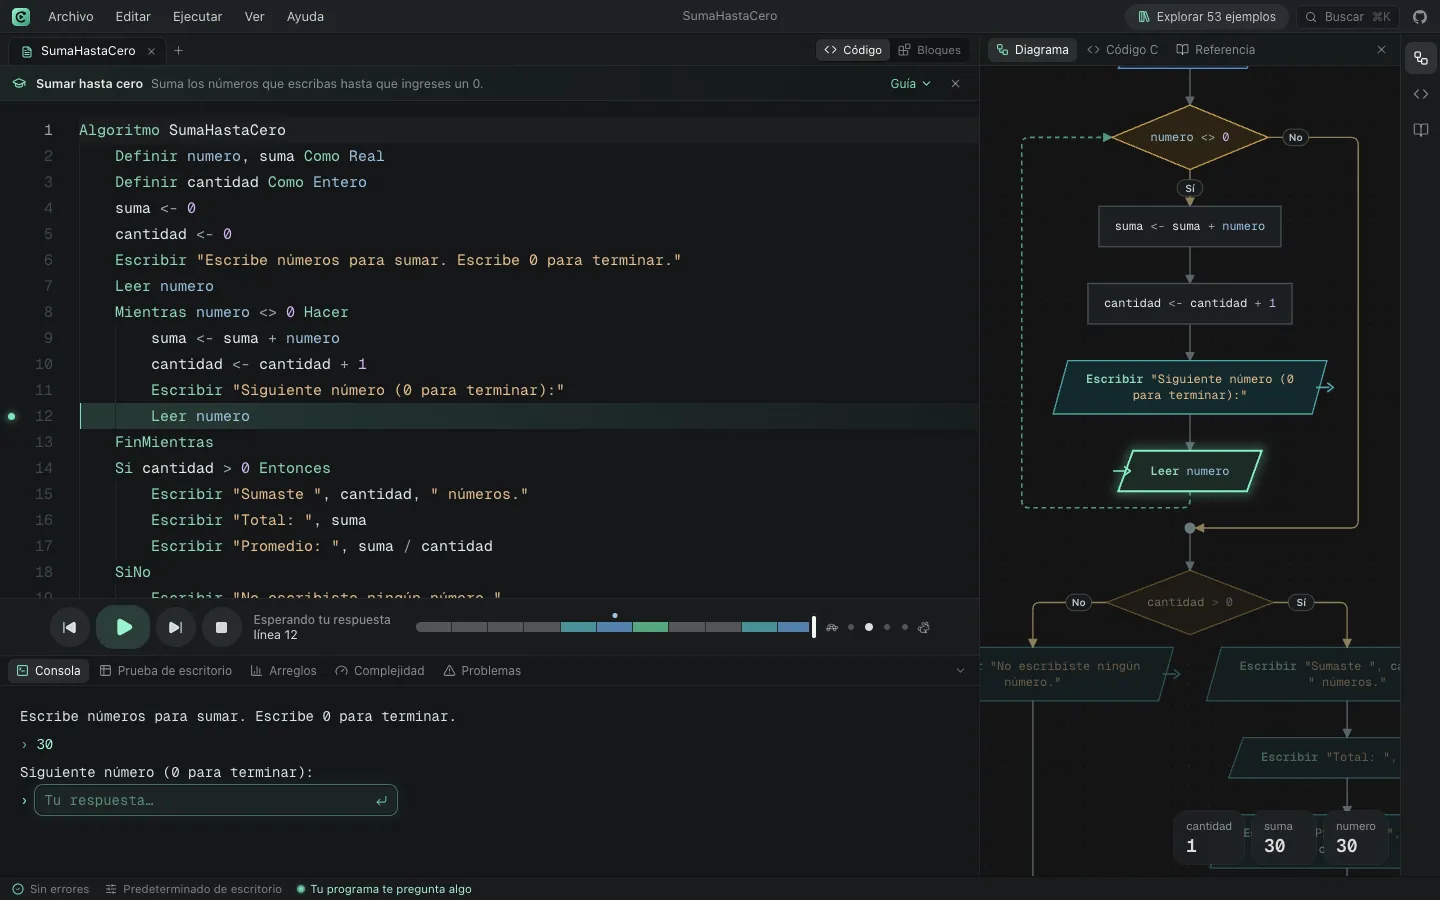Close the SumaHastaCero tab

tap(151, 51)
